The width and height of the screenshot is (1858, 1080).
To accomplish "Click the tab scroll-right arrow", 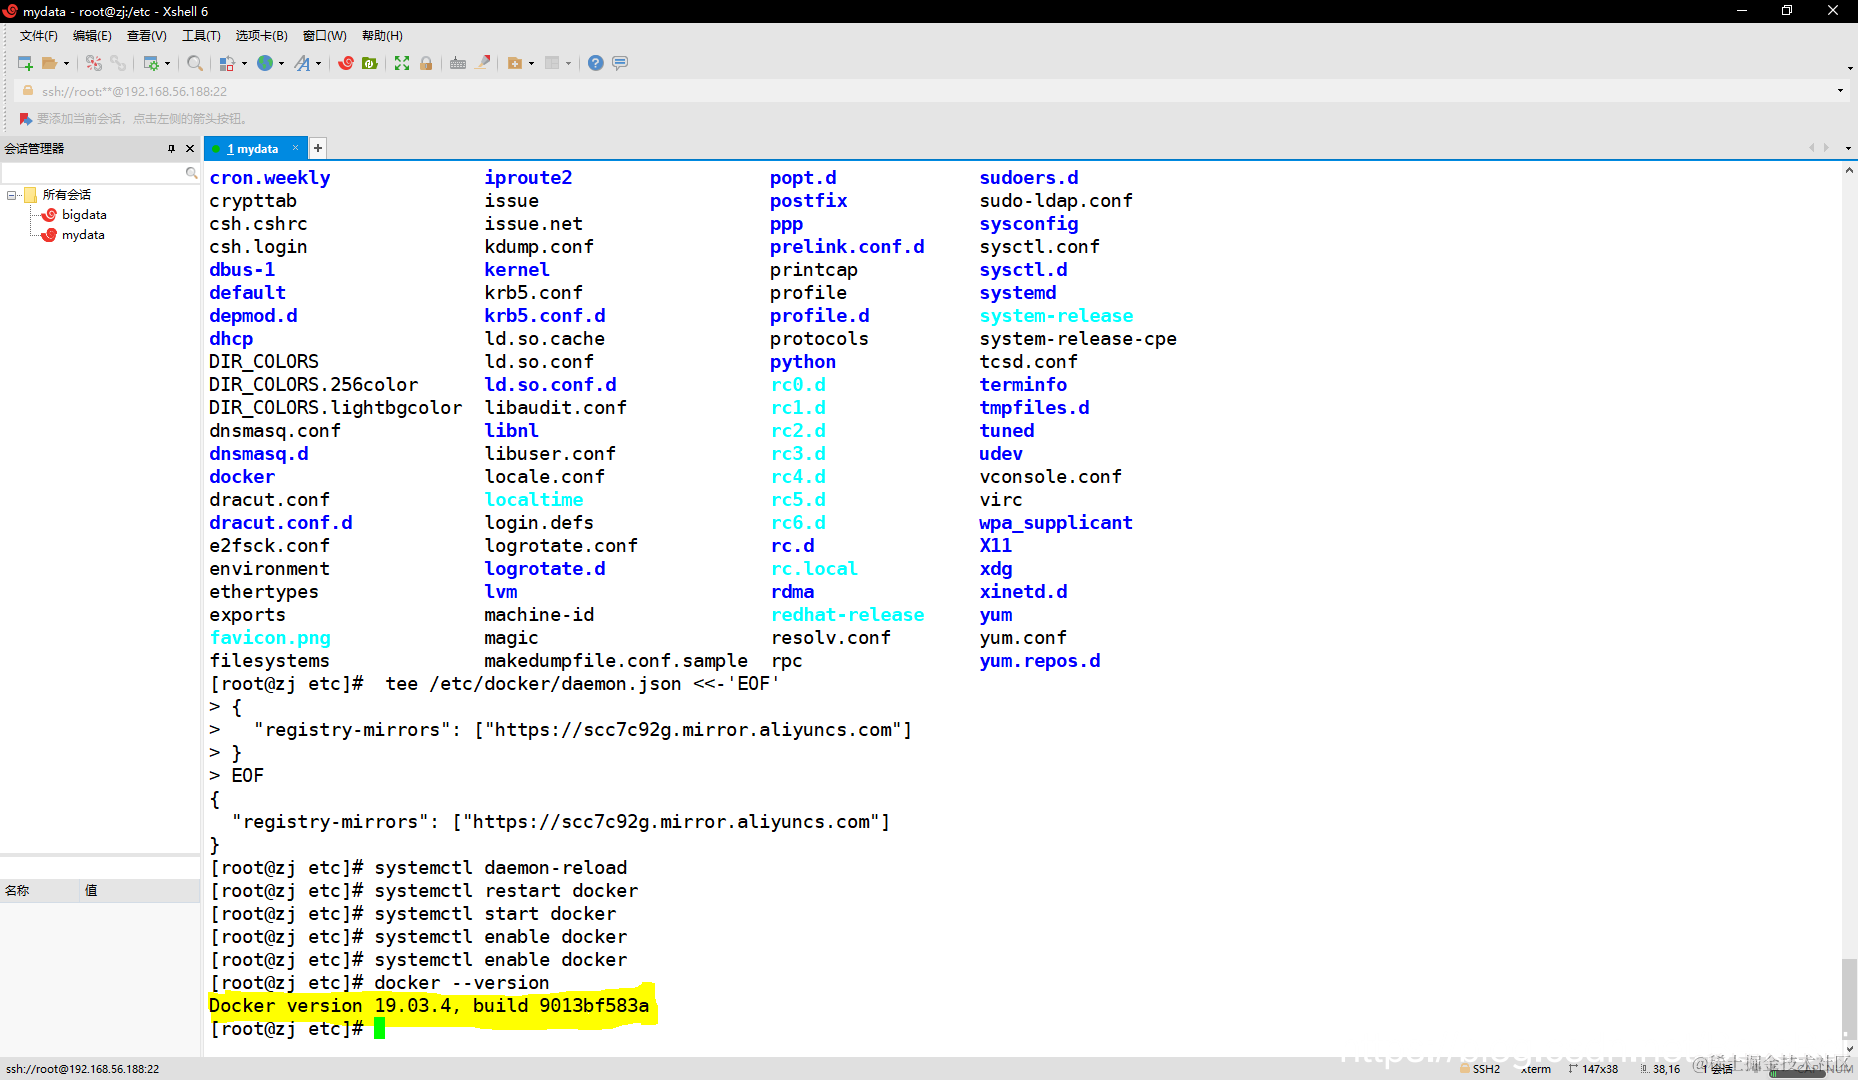I will point(1827,148).
